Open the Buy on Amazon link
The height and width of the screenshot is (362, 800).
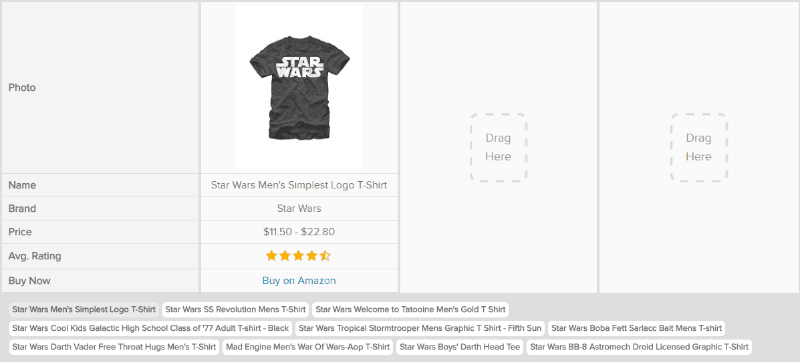point(299,281)
